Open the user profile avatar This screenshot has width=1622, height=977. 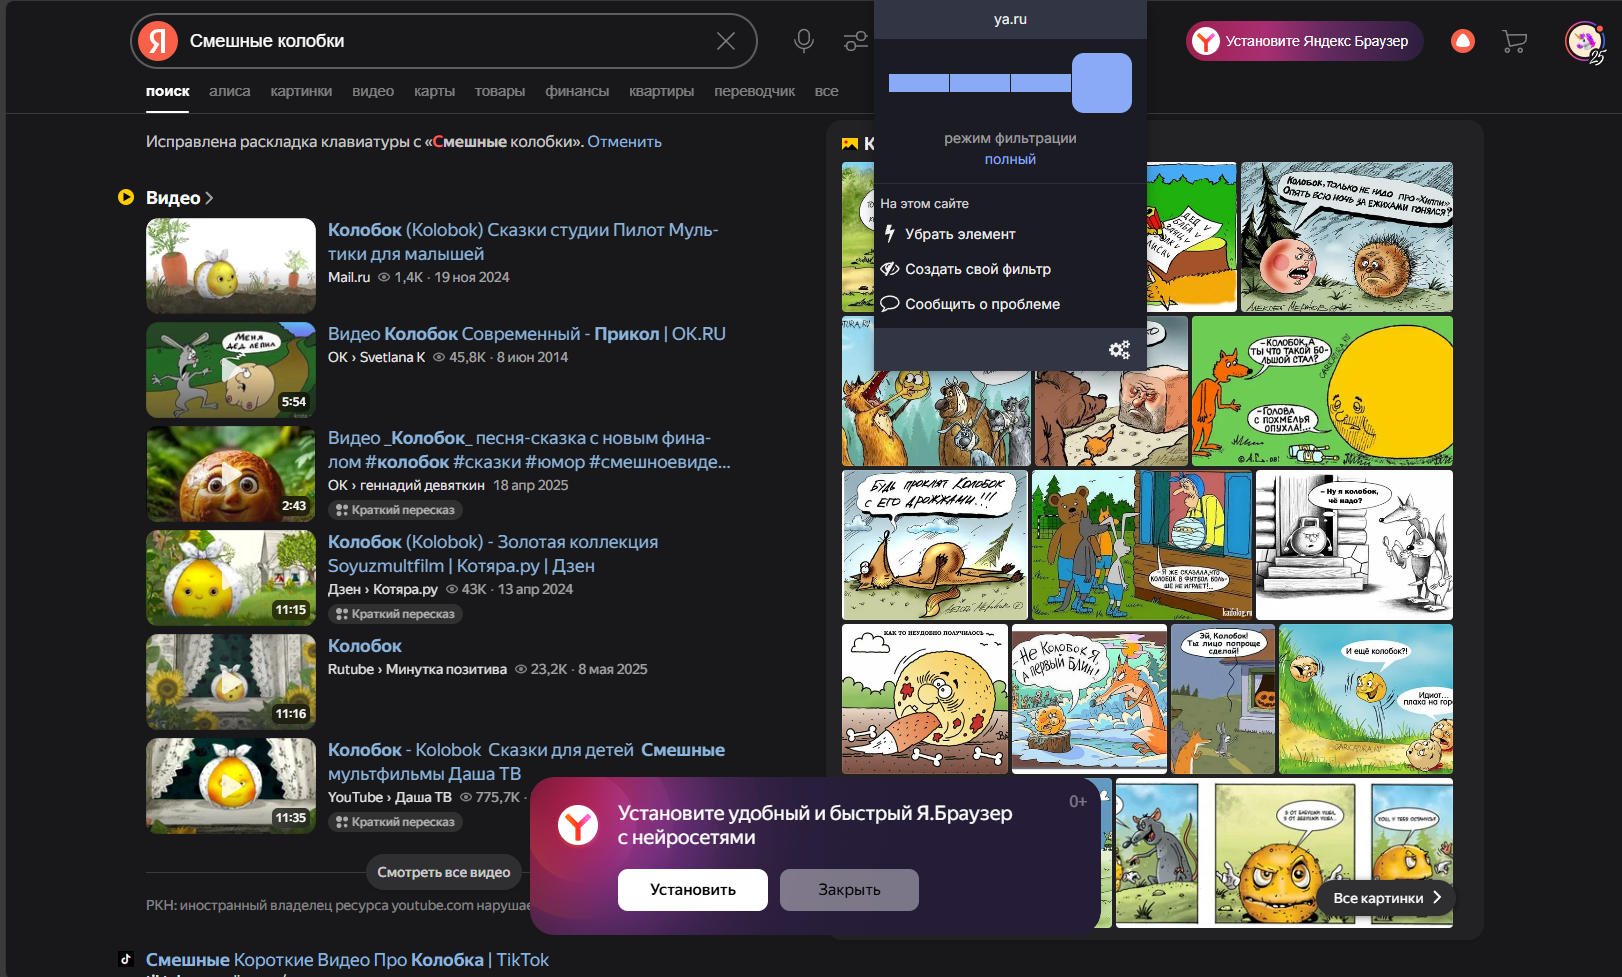1584,41
